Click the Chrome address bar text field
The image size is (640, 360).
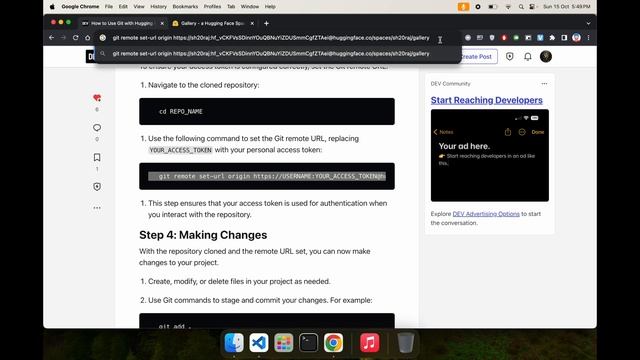click(x=271, y=38)
